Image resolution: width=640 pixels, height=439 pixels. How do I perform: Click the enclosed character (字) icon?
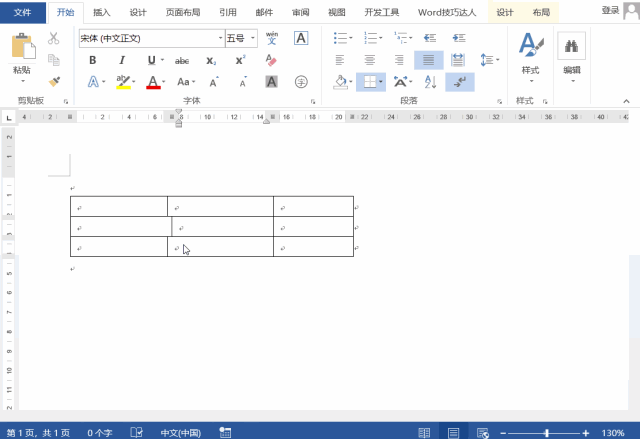pyautogui.click(x=301, y=82)
